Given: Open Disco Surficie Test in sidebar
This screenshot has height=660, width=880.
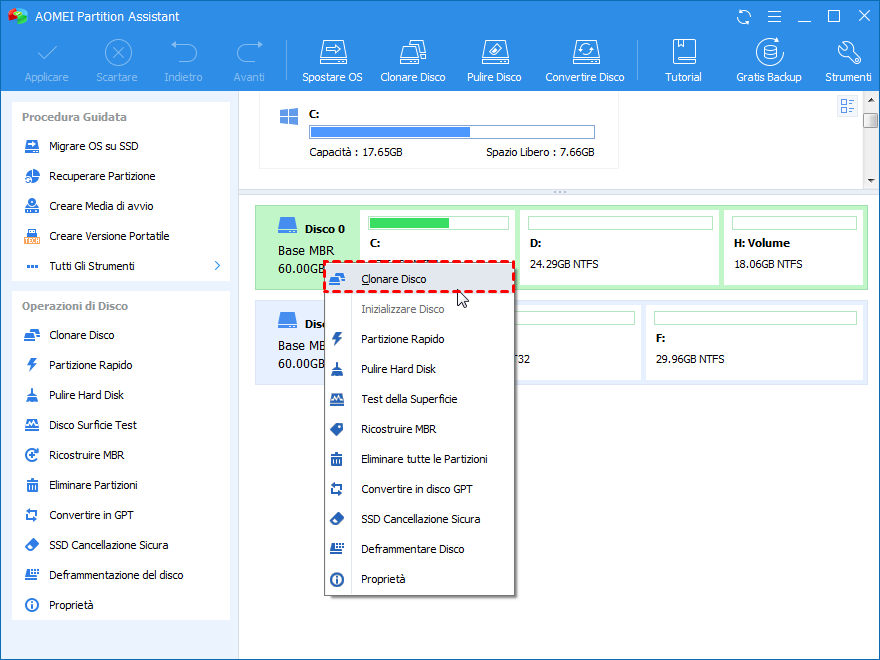Looking at the screenshot, I should pos(93,425).
